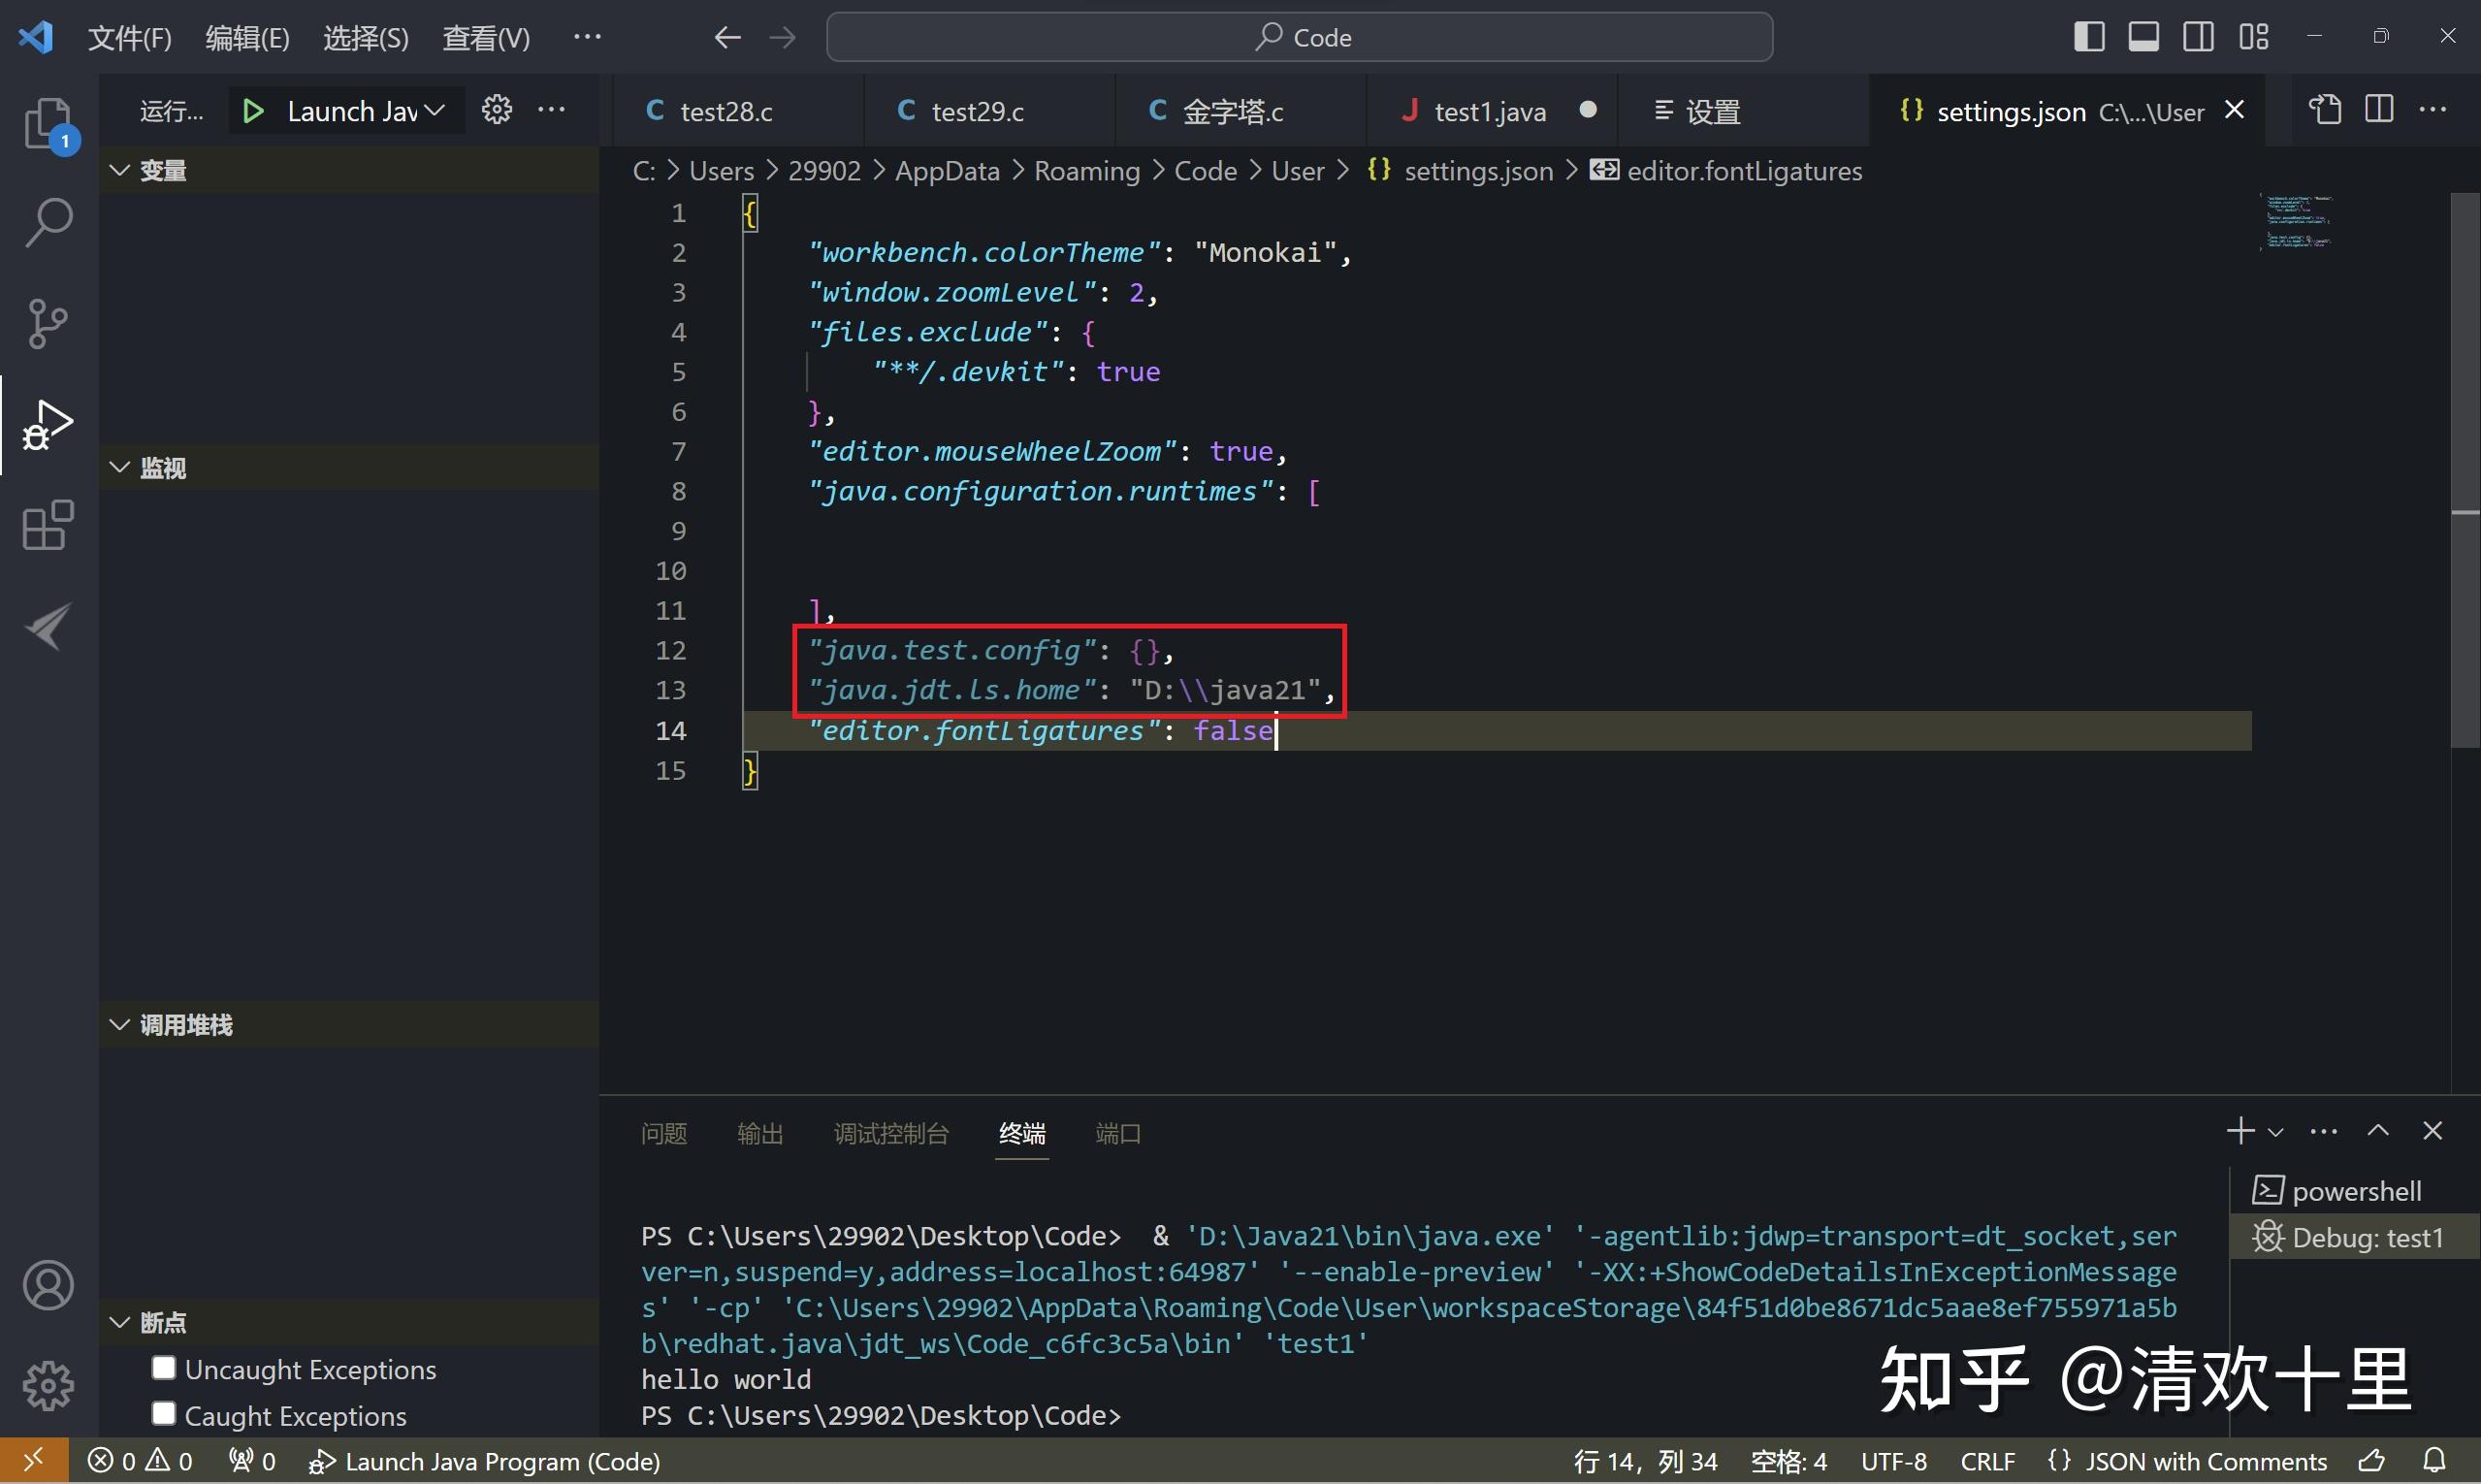Open the Manage gear icon at bottom left

coord(46,1386)
